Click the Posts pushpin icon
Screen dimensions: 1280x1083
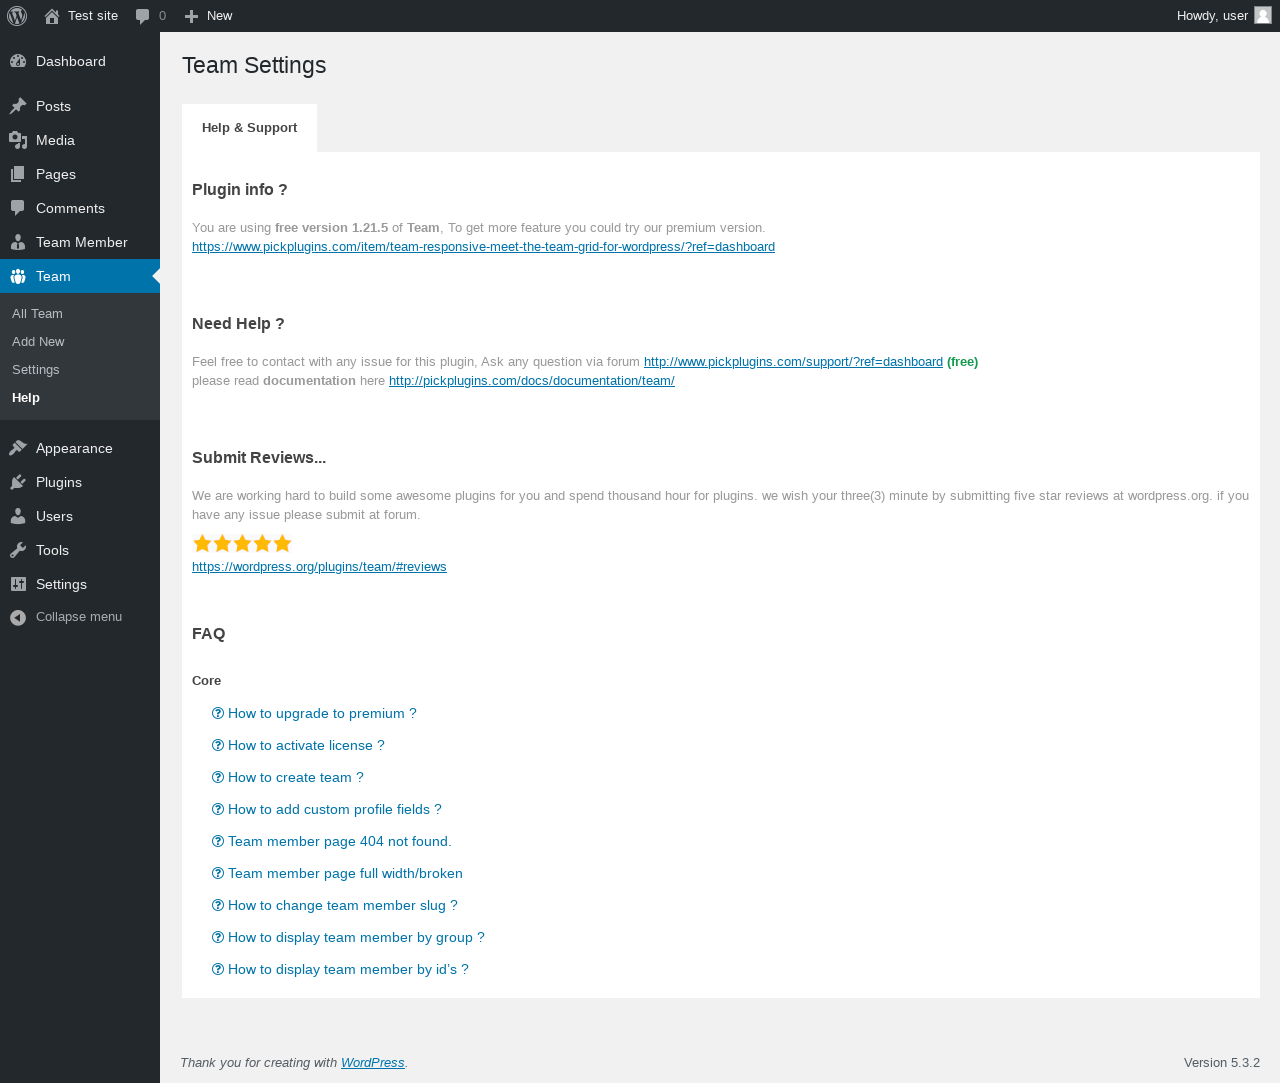coord(18,106)
